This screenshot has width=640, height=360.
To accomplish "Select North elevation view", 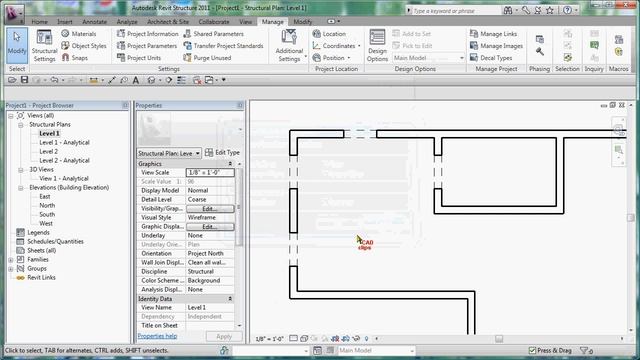I will point(47,205).
